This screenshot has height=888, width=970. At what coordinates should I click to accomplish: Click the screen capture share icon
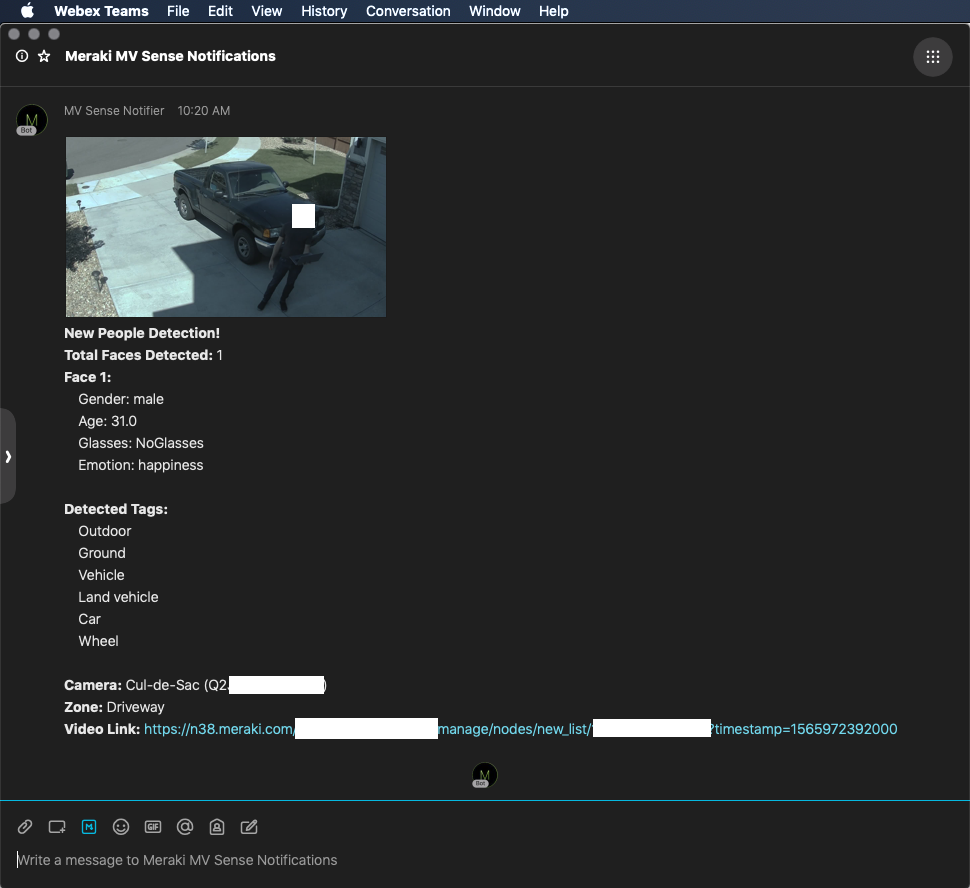point(57,827)
